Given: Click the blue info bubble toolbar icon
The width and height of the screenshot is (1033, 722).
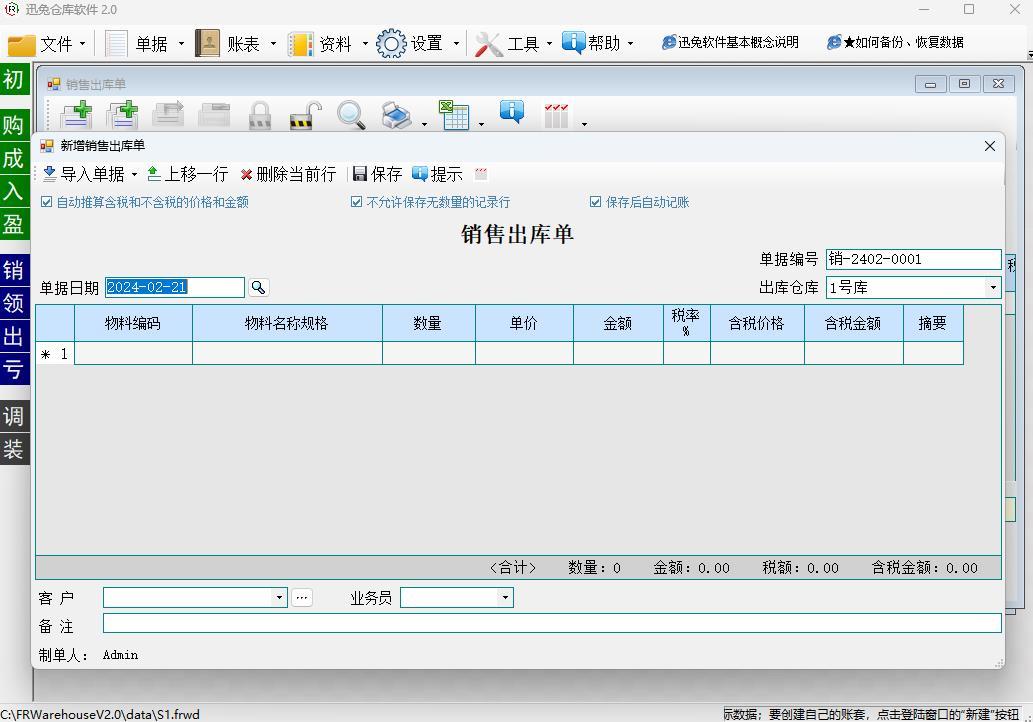Looking at the screenshot, I should (511, 112).
